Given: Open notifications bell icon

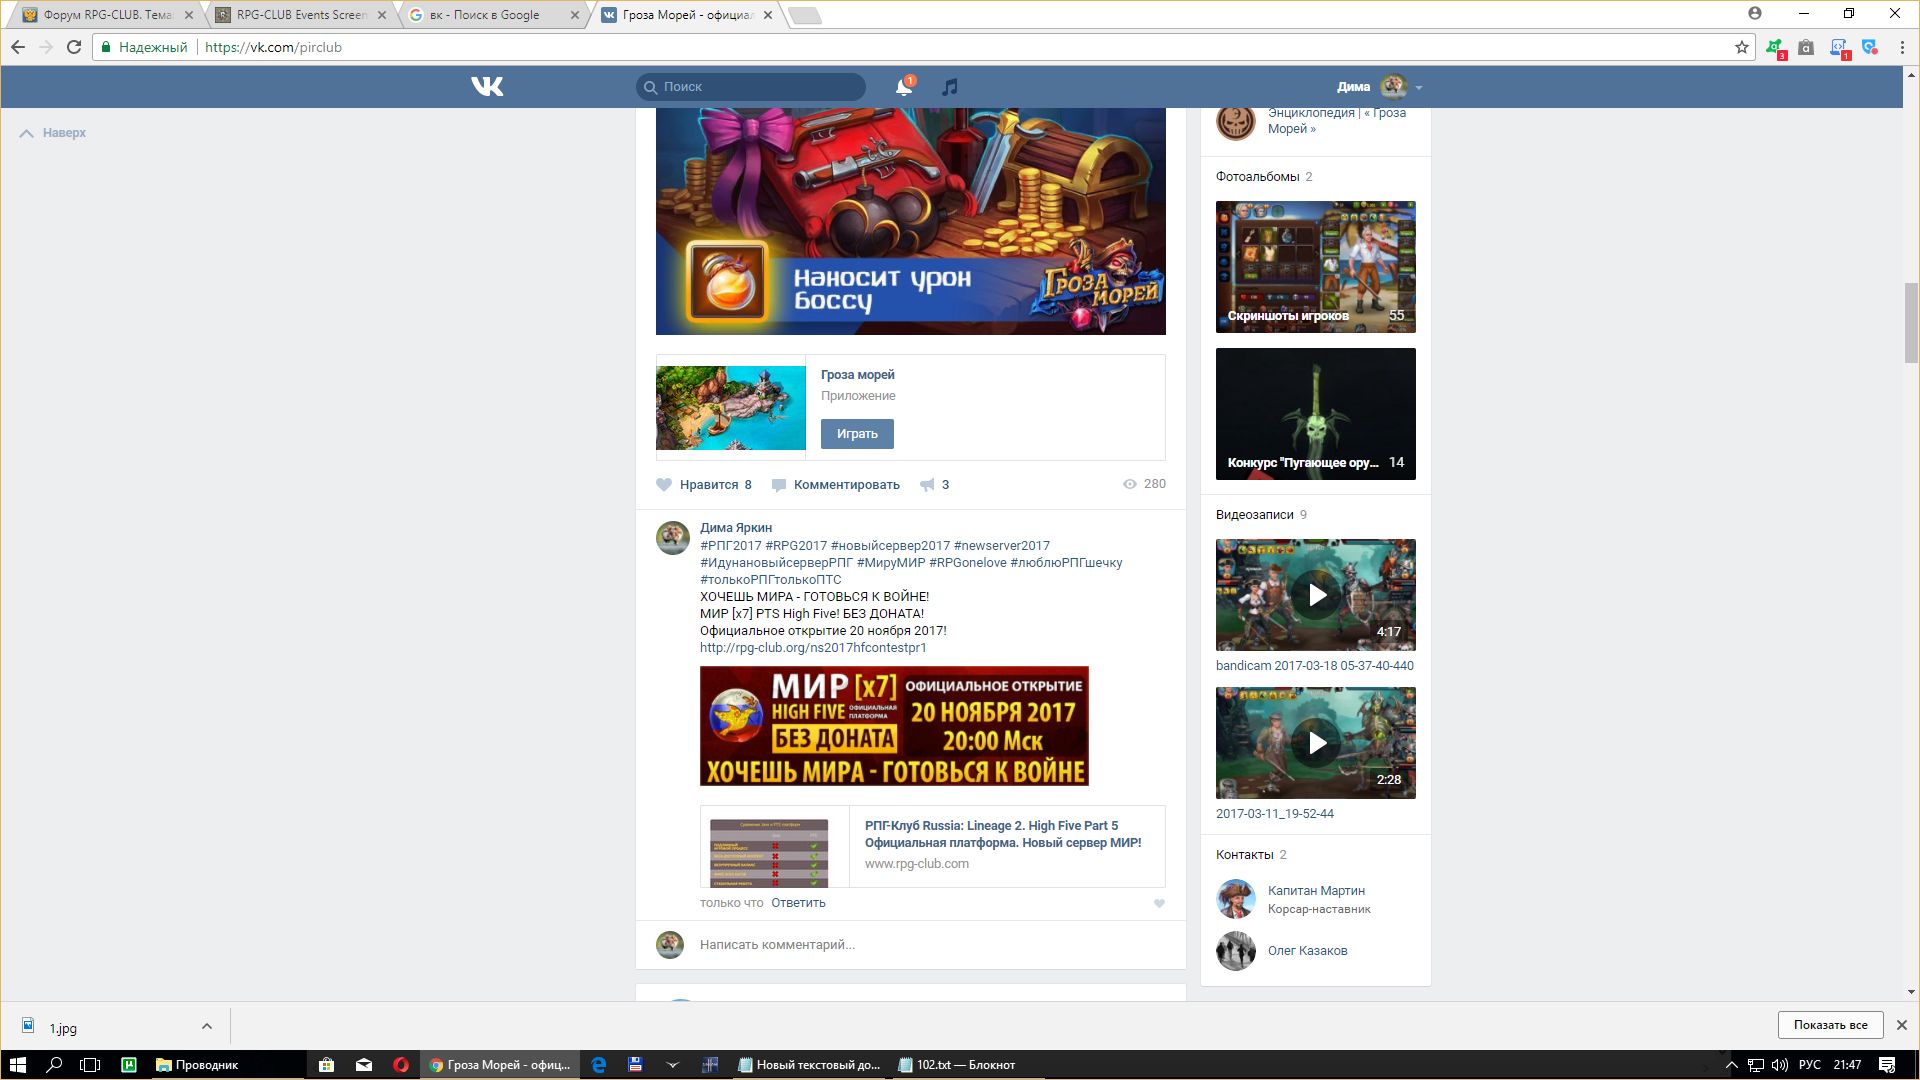Looking at the screenshot, I should 903,88.
